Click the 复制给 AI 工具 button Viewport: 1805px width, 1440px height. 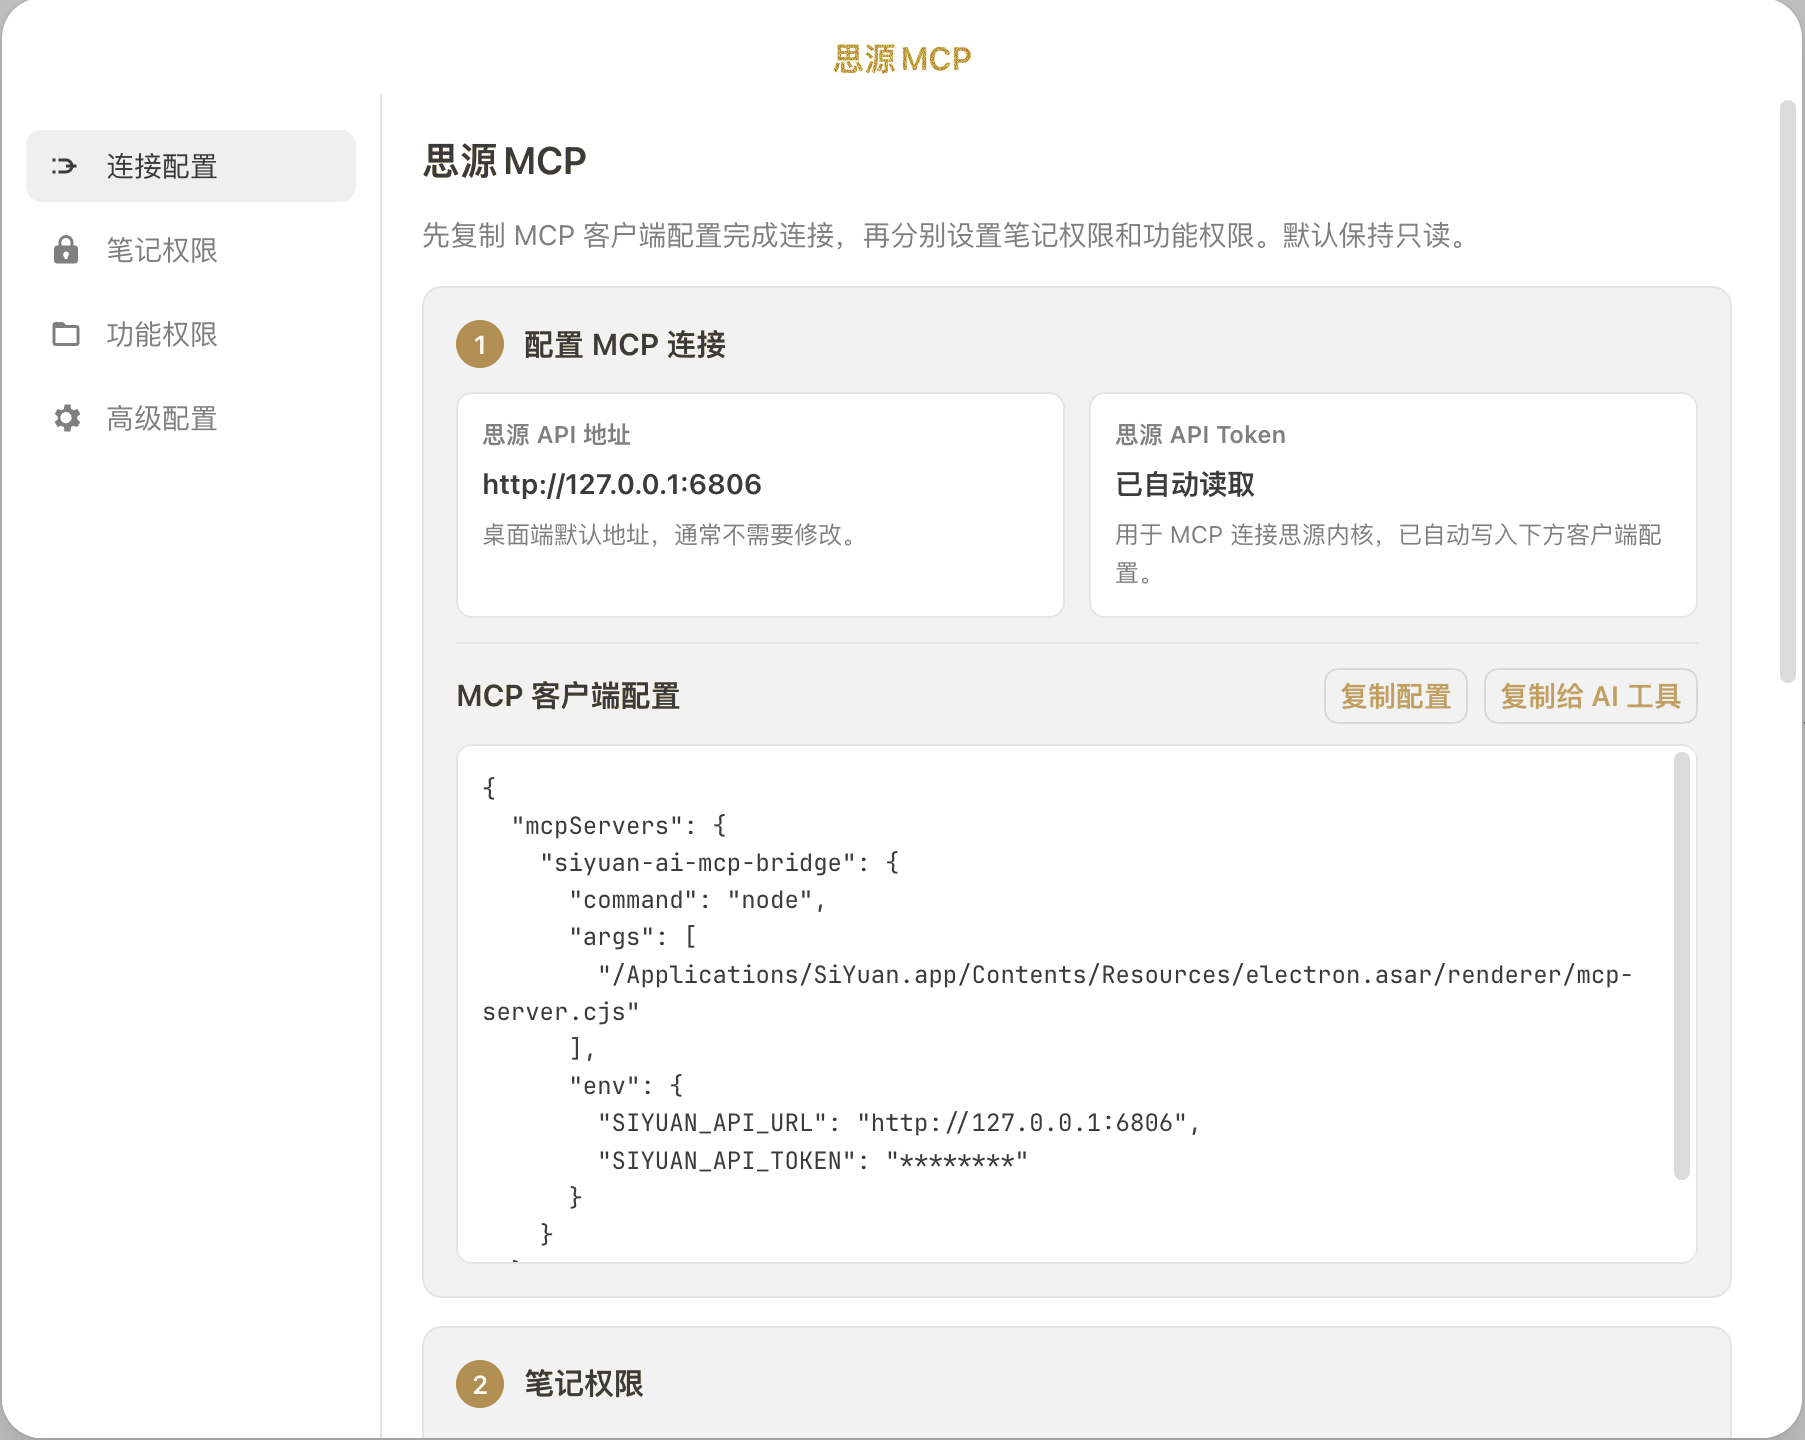coord(1590,696)
